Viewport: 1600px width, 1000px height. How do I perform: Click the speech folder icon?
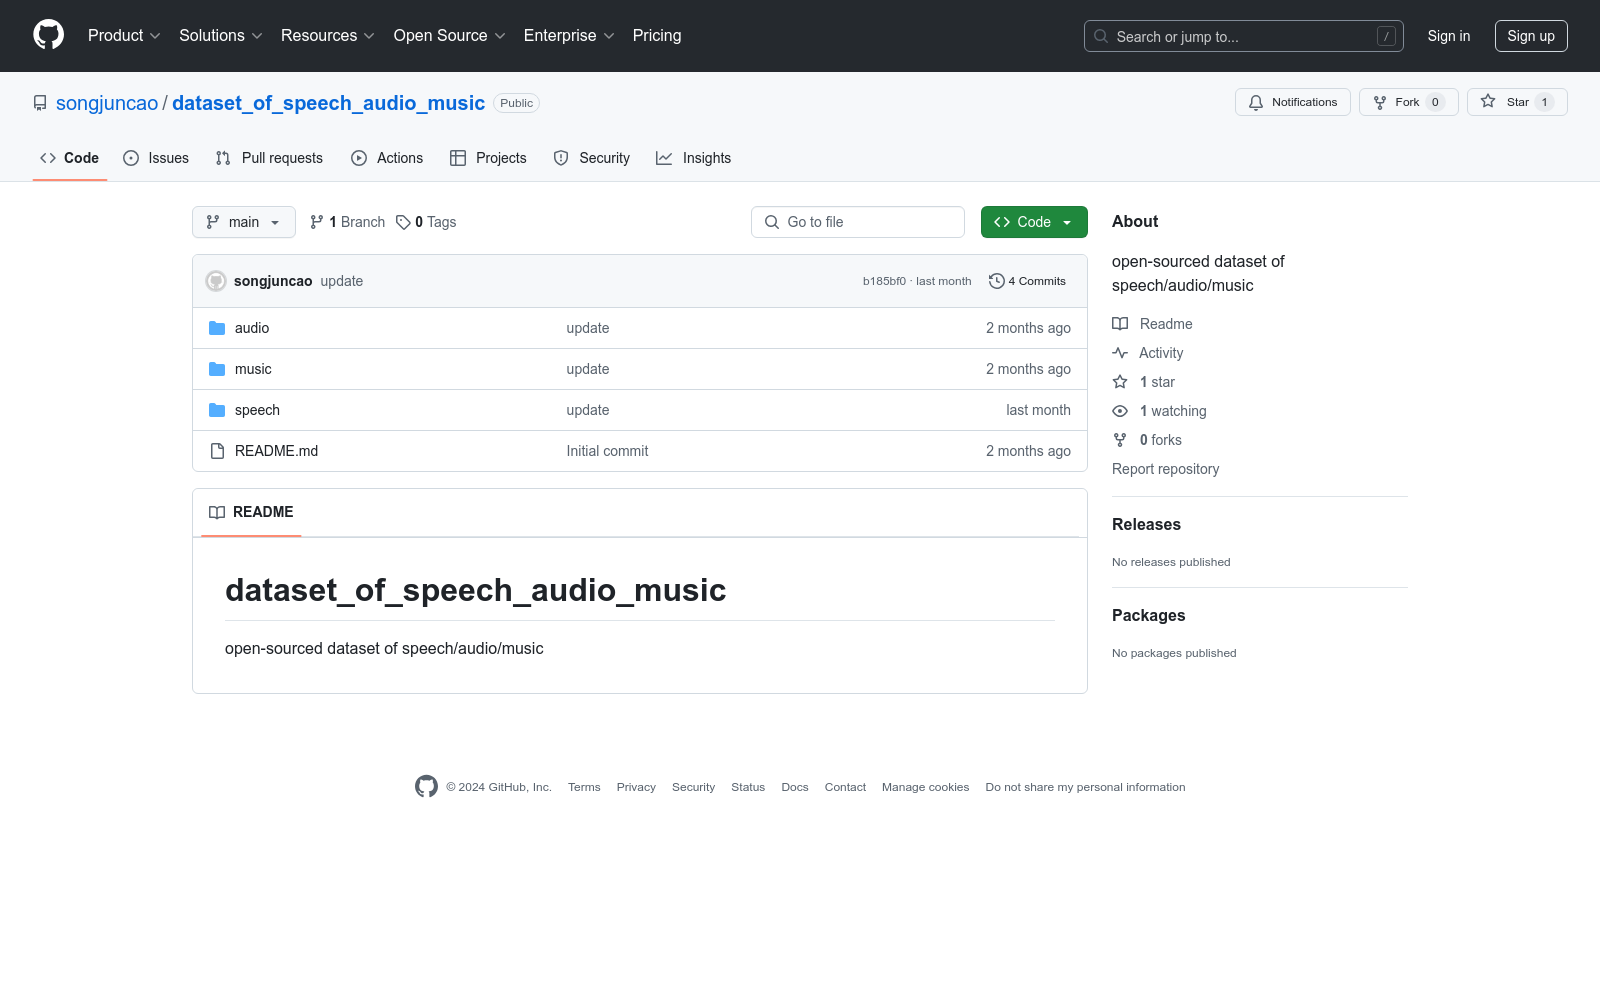[217, 410]
